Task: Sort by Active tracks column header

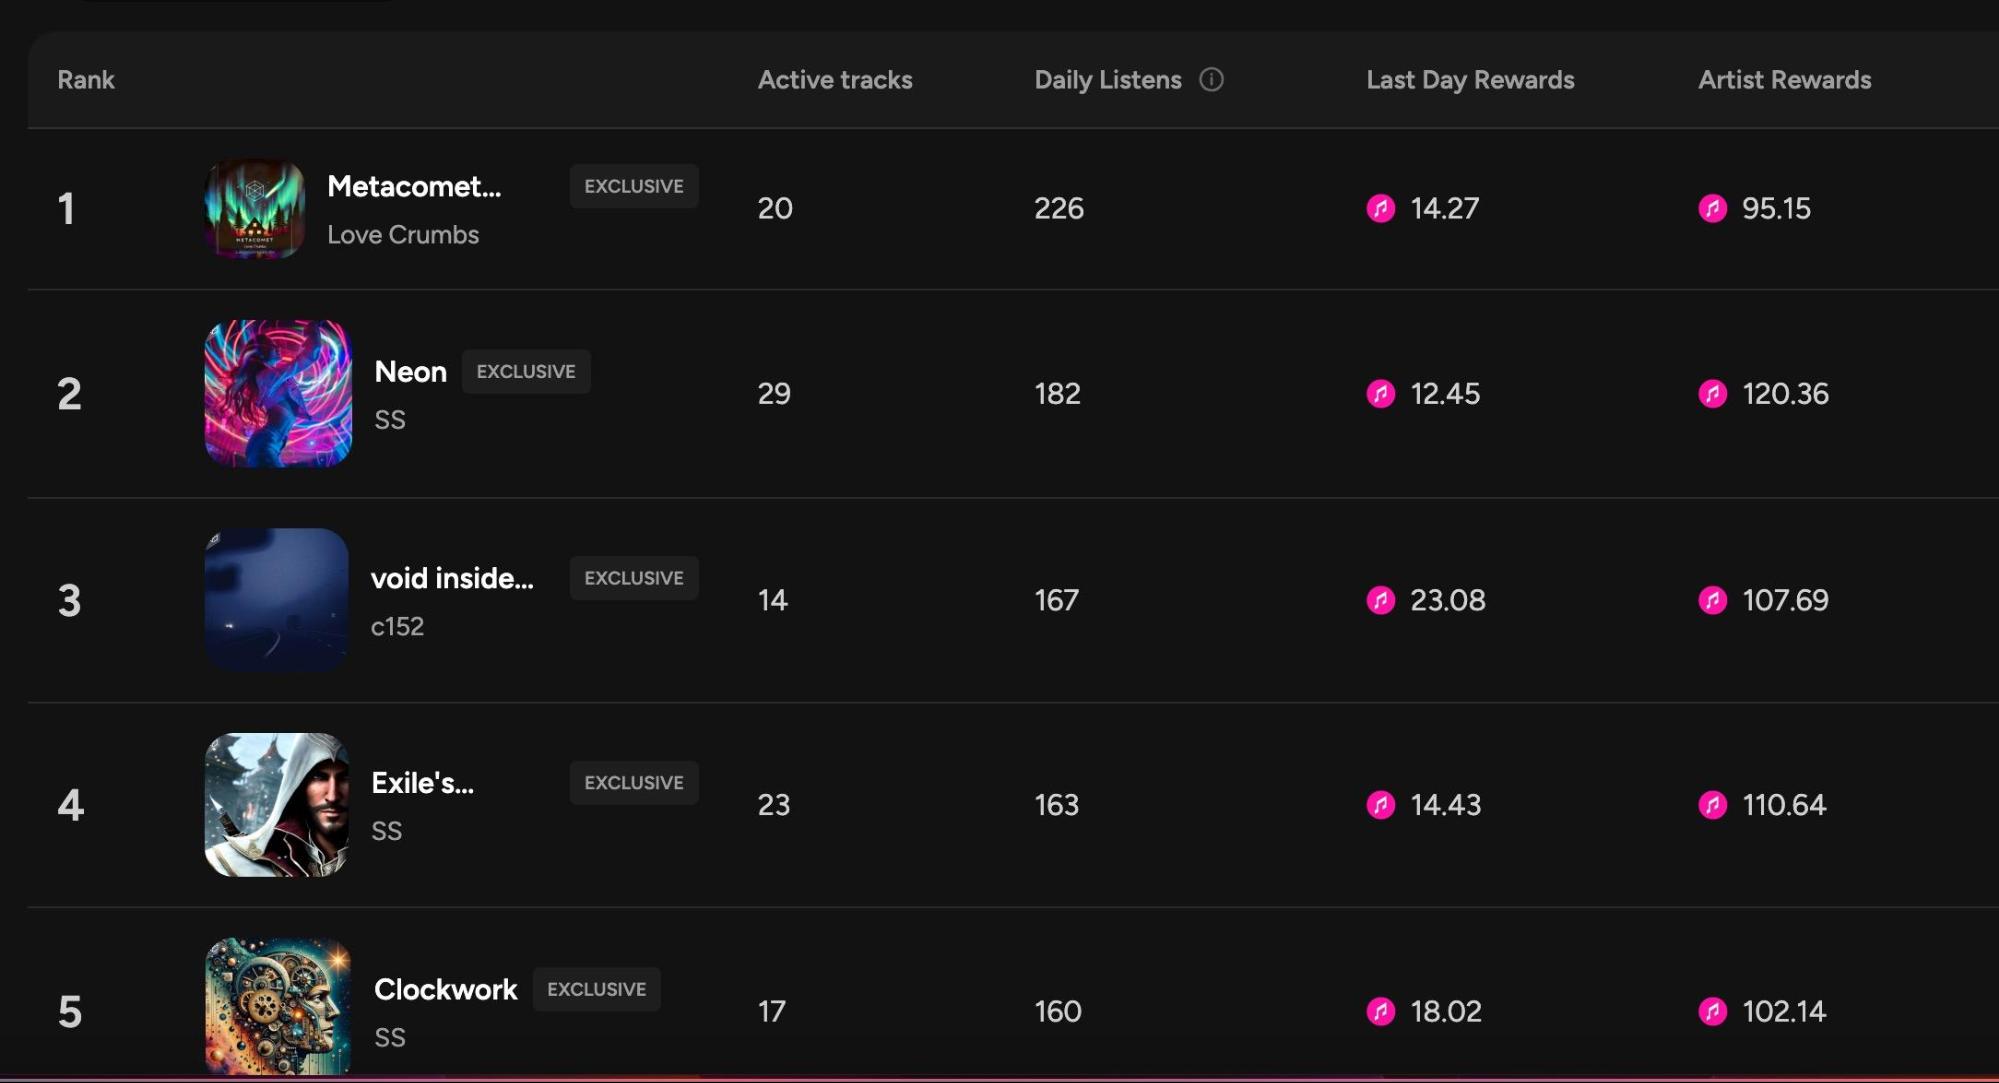Action: point(835,80)
